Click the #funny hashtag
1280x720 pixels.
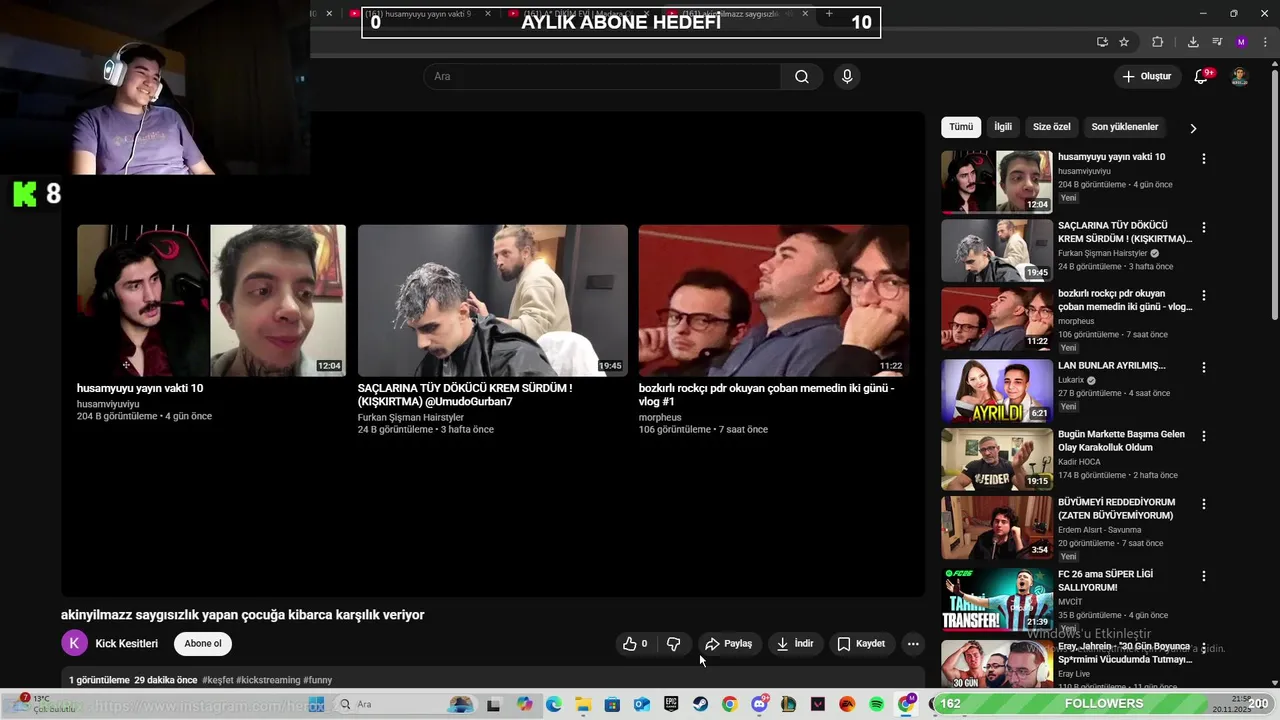[x=318, y=680]
